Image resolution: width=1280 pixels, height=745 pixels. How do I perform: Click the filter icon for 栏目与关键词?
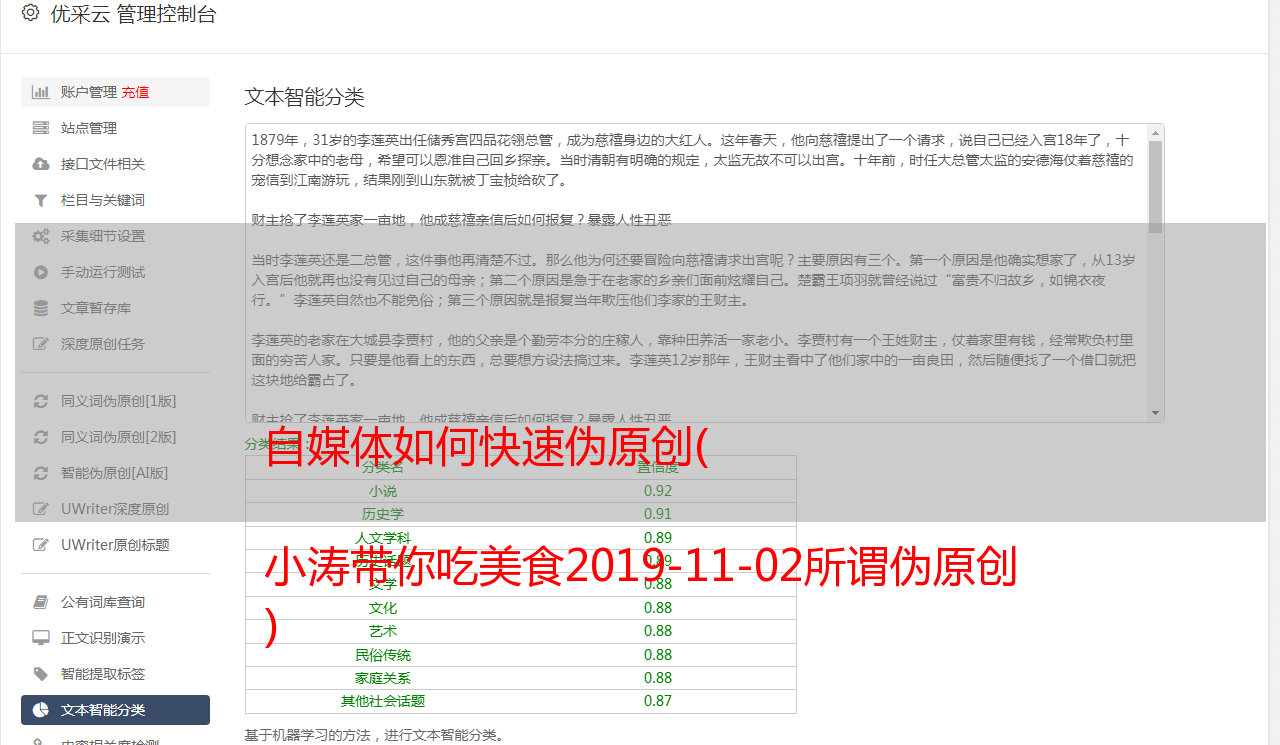coord(41,200)
